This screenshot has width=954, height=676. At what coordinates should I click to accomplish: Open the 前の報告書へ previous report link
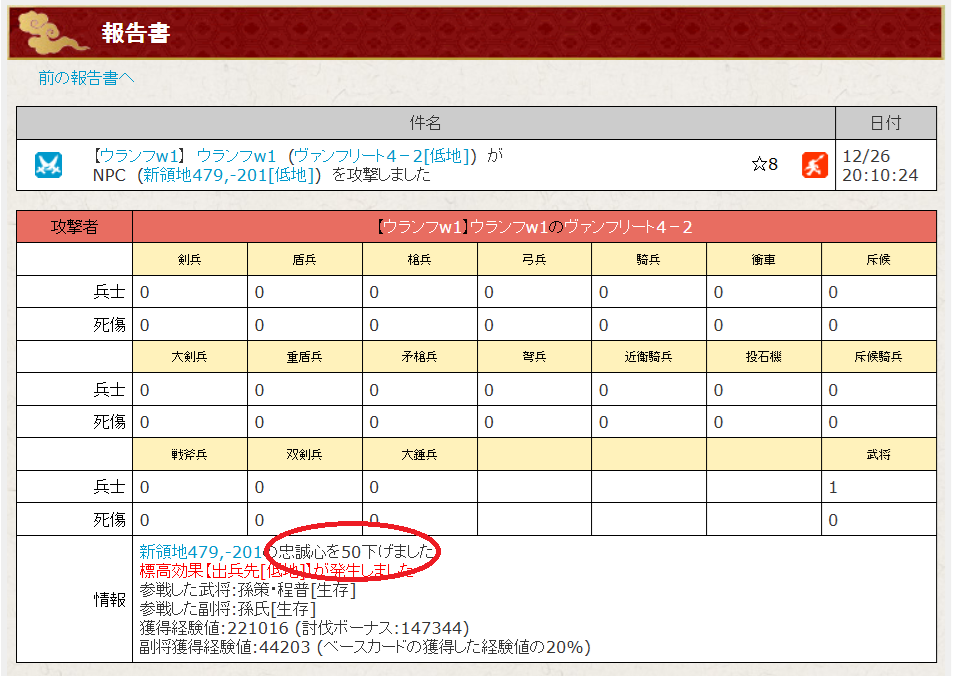[x=86, y=78]
